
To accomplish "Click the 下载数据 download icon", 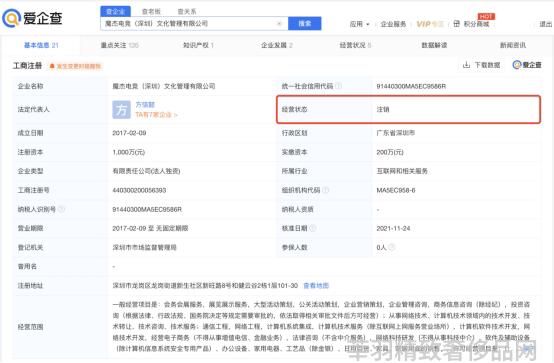I will pos(466,65).
